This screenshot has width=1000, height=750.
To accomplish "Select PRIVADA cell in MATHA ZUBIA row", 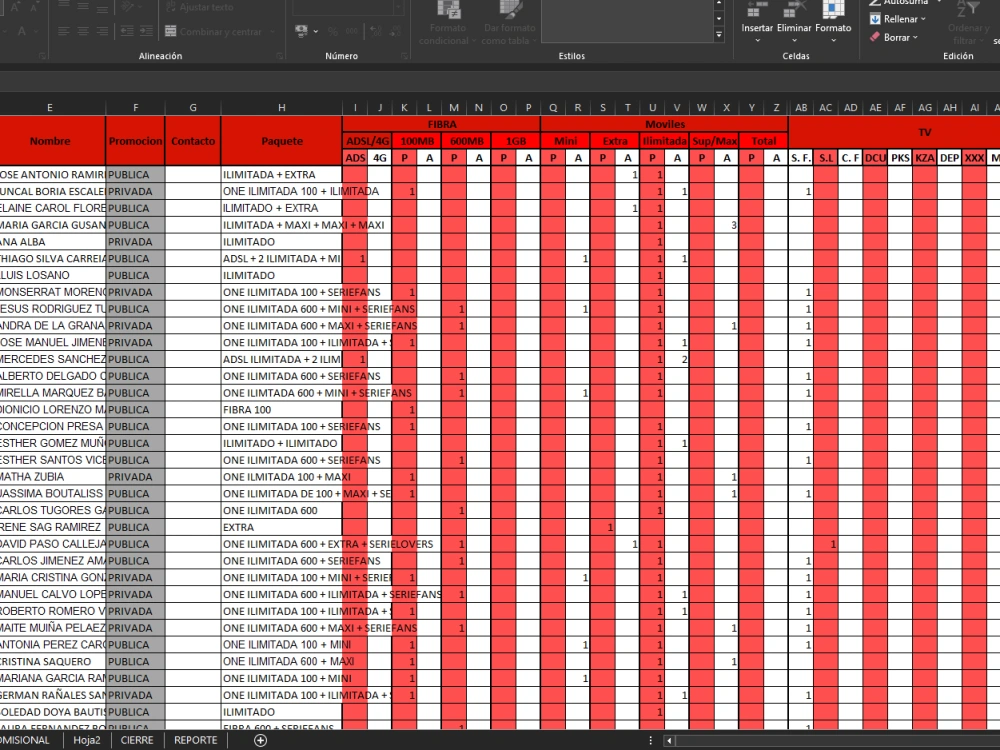I will click(135, 477).
